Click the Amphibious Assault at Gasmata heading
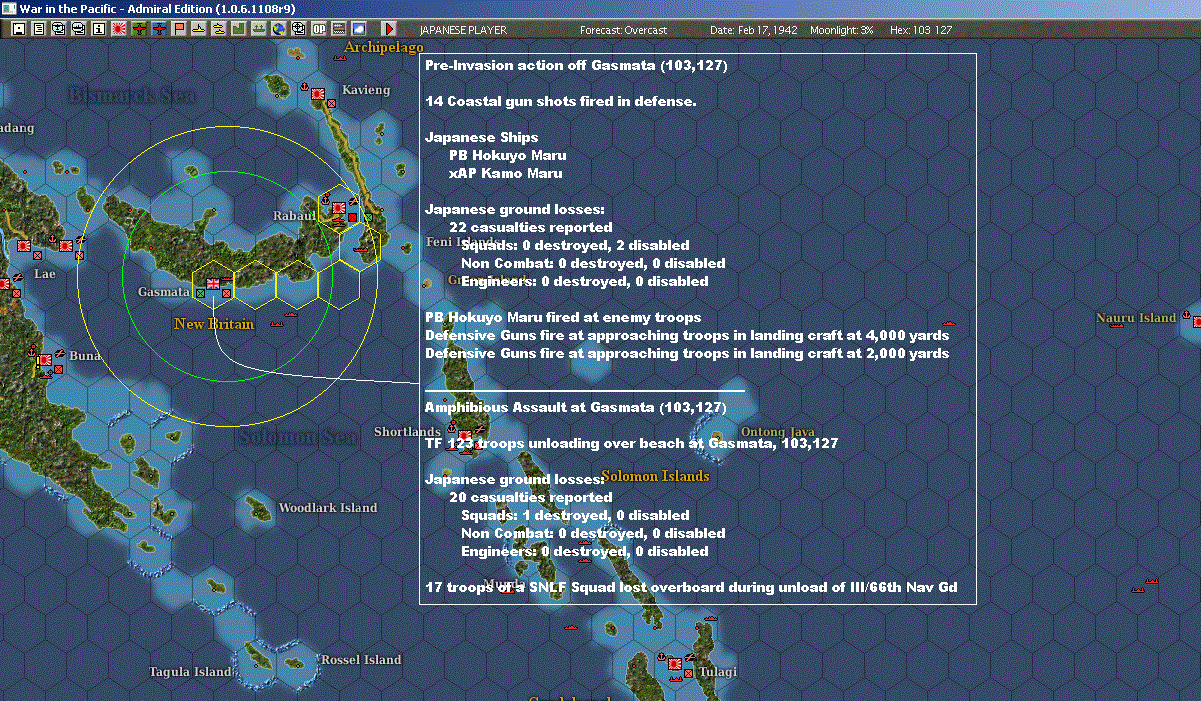 point(576,407)
